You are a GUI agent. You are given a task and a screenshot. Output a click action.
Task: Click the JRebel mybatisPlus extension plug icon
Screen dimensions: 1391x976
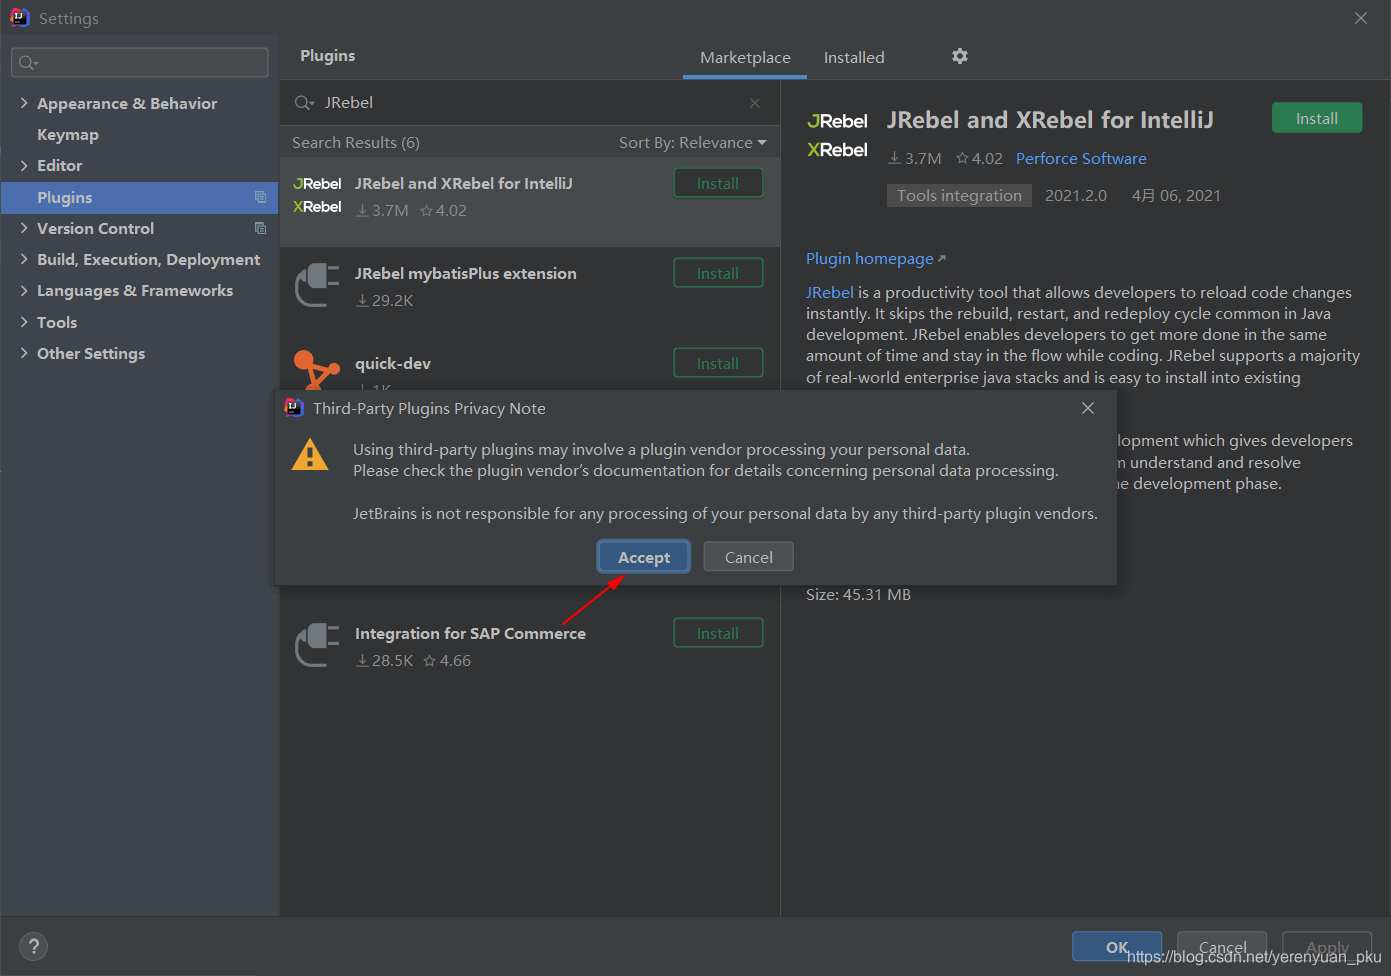click(x=317, y=285)
